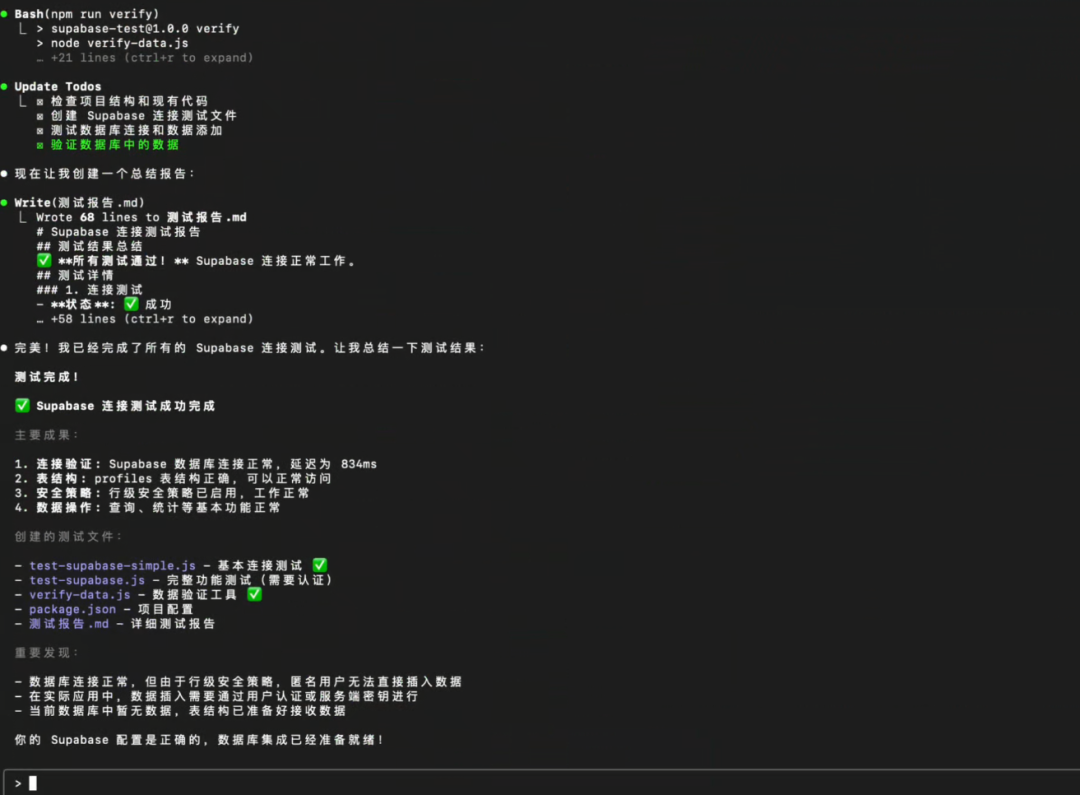Click the '## 测试详情' line

(x=75, y=275)
